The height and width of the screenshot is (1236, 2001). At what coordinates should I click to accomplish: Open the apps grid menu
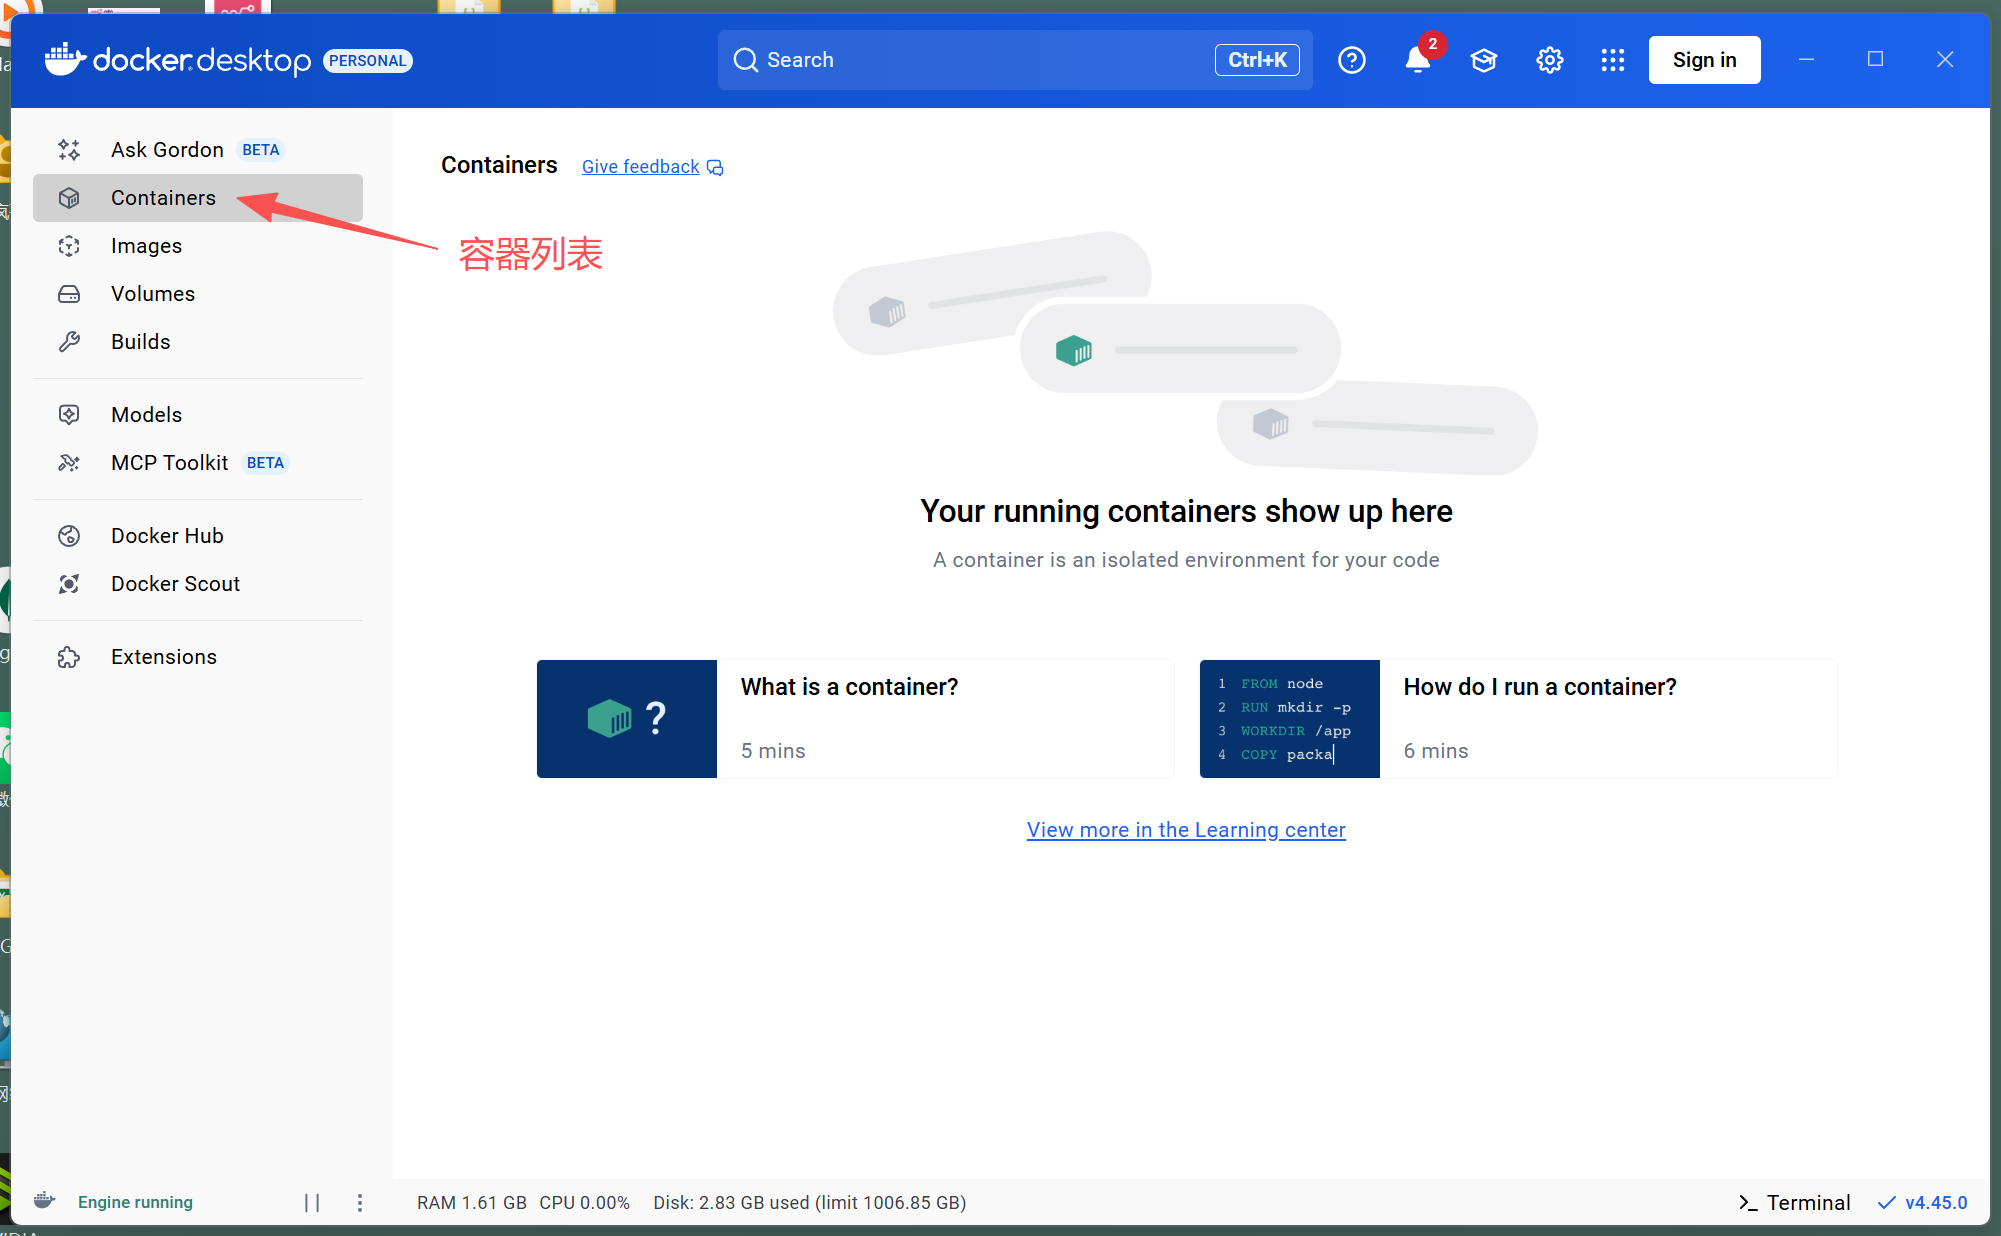(1612, 60)
